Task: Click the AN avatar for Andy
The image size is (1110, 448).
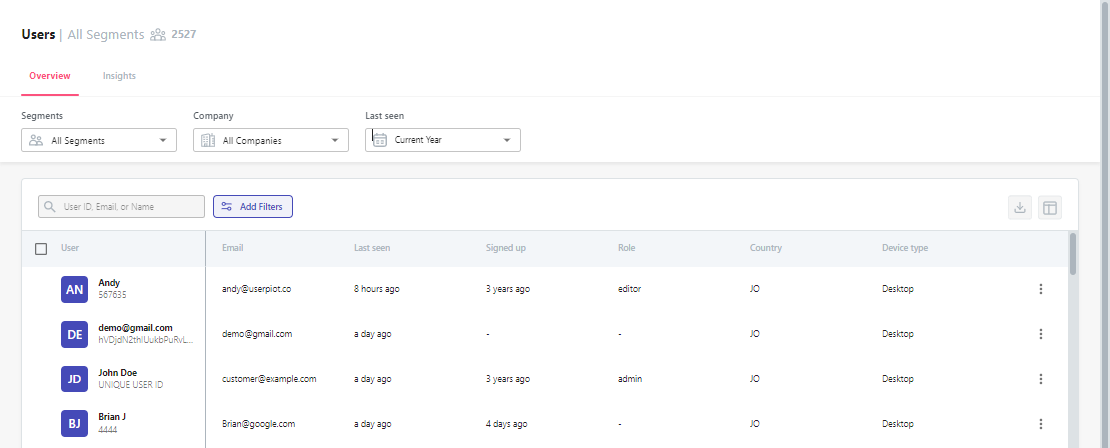Action: (x=74, y=289)
